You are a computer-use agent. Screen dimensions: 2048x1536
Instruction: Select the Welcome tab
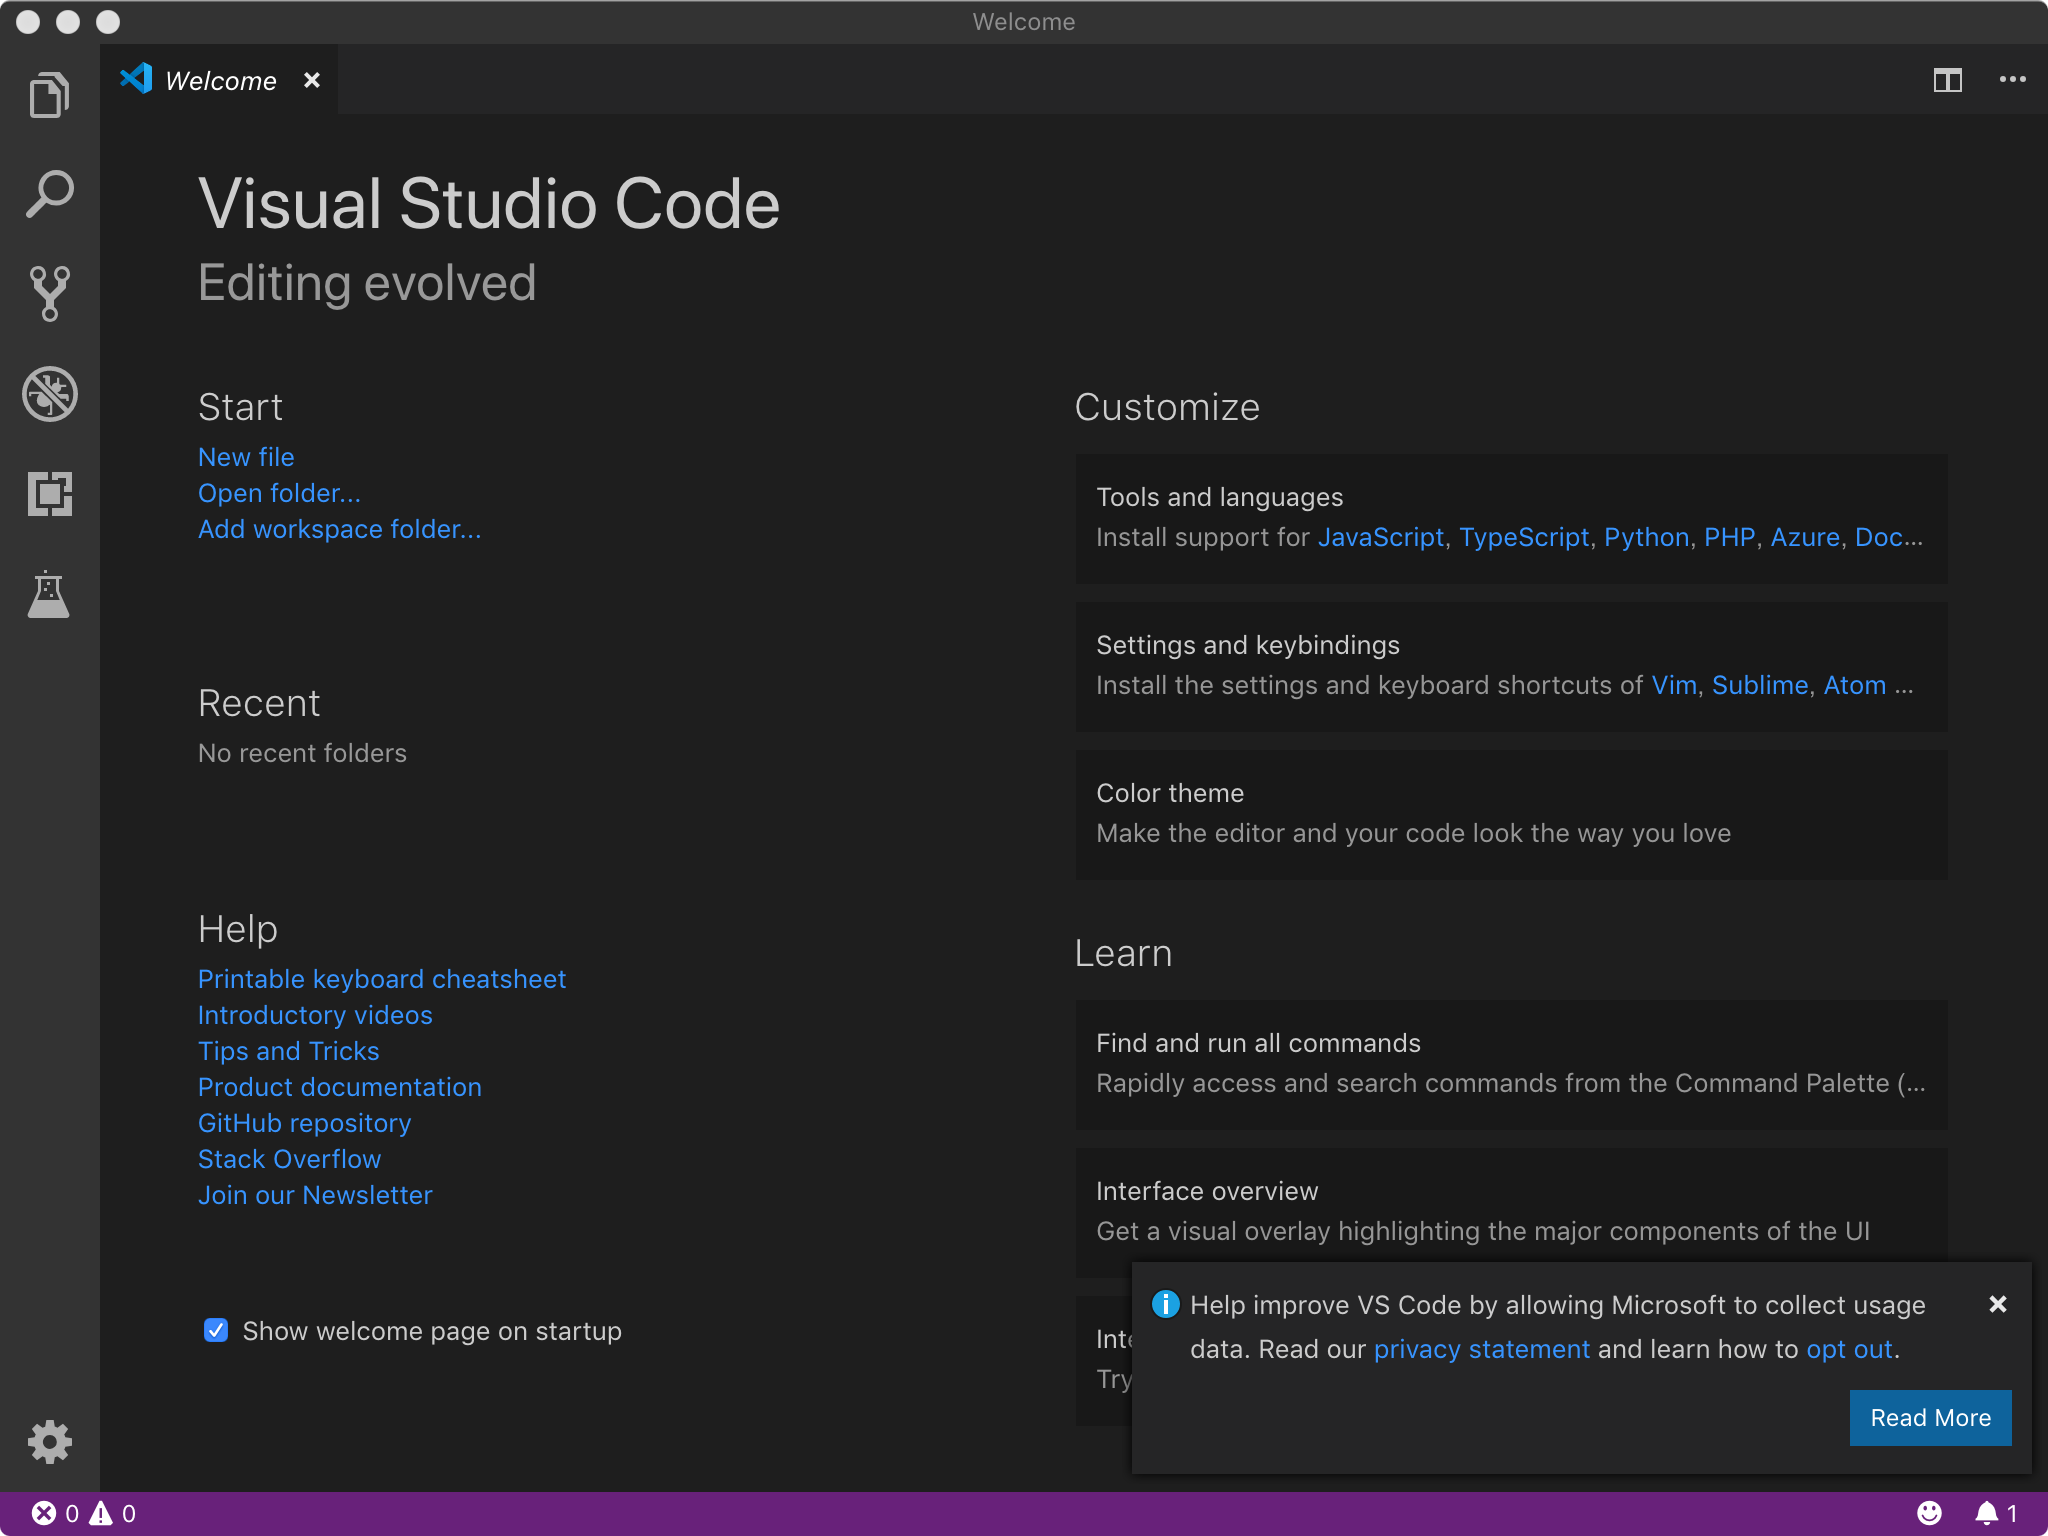pyautogui.click(x=220, y=80)
